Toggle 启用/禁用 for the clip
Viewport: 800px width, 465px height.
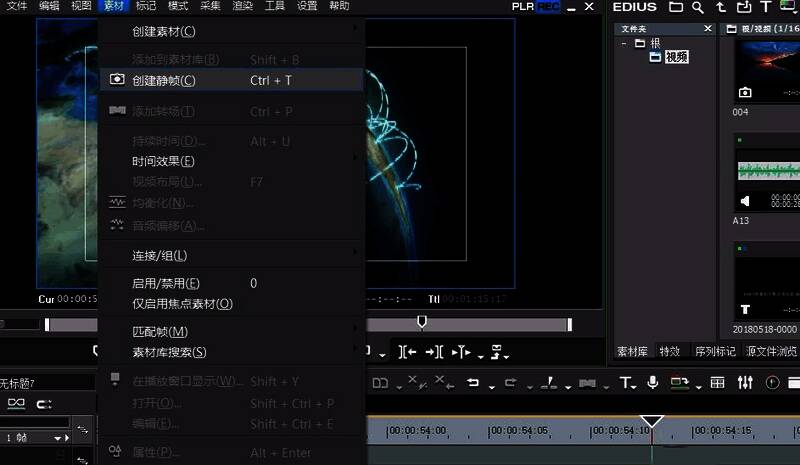click(x=166, y=284)
